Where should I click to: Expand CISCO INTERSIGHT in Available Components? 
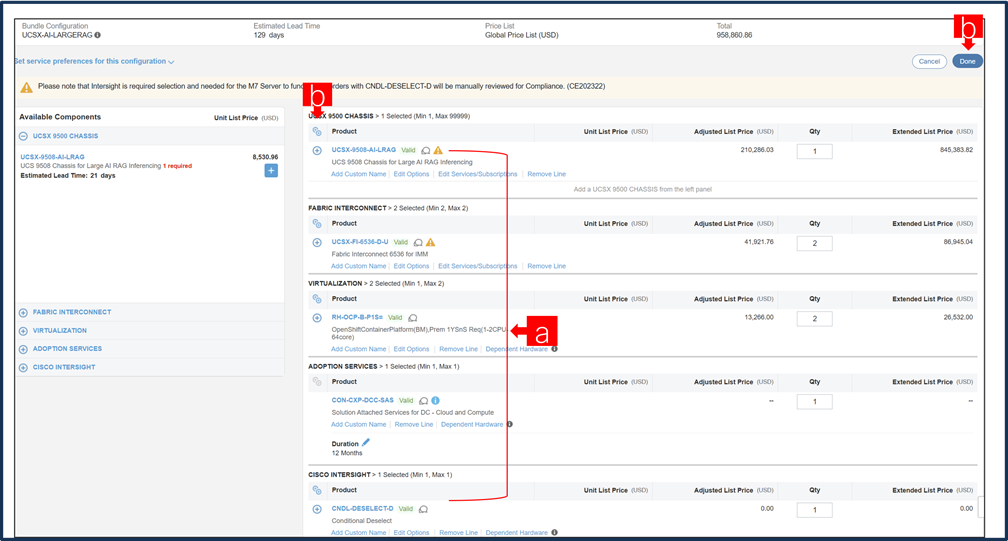[x=23, y=368]
